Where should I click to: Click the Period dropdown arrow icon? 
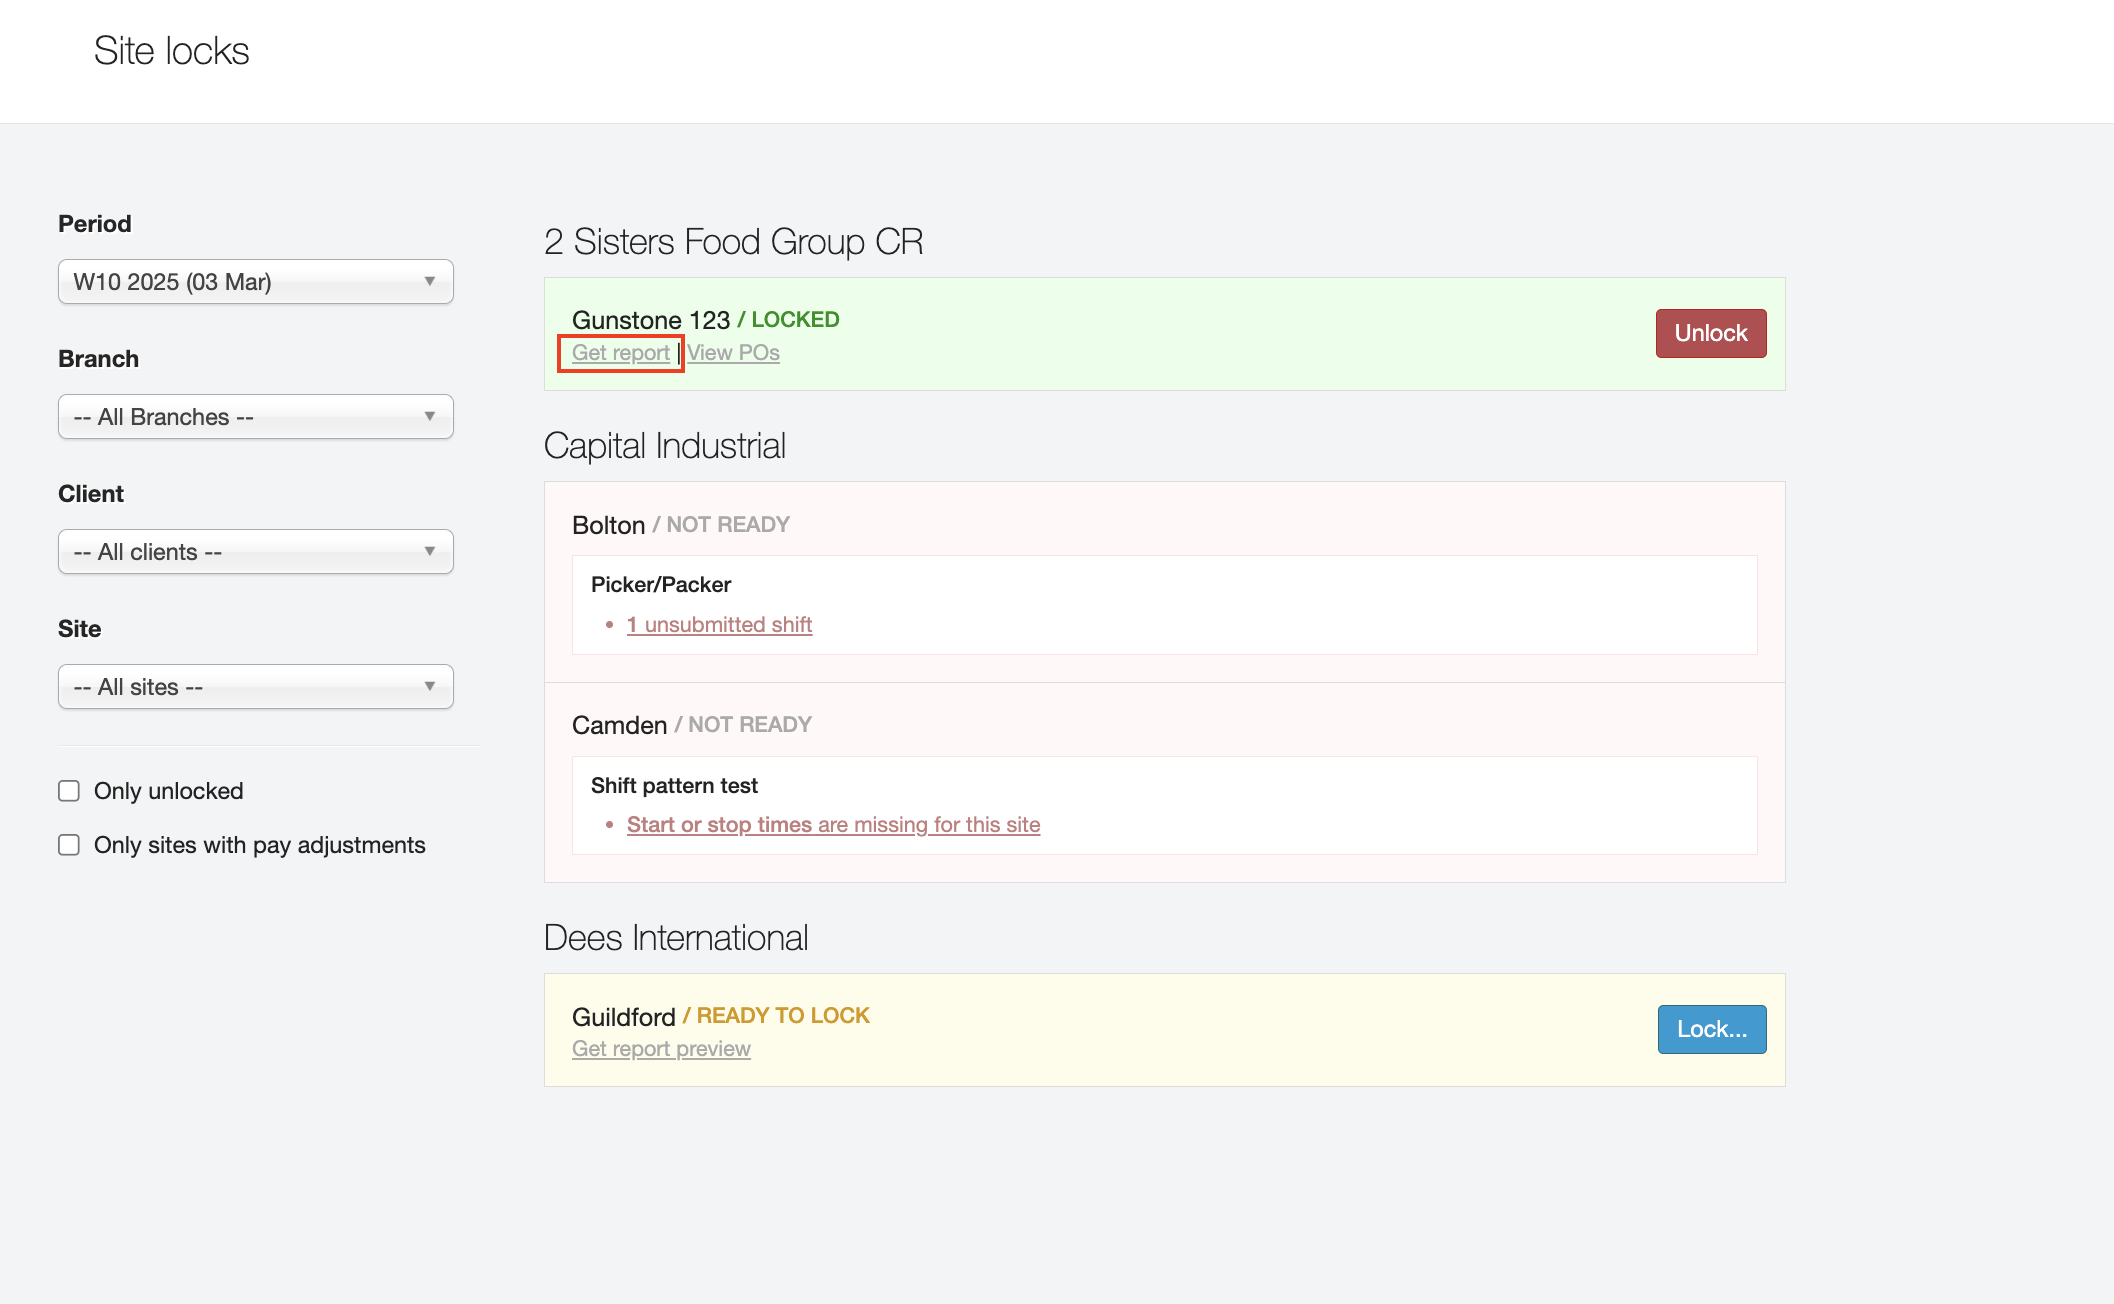pos(430,281)
